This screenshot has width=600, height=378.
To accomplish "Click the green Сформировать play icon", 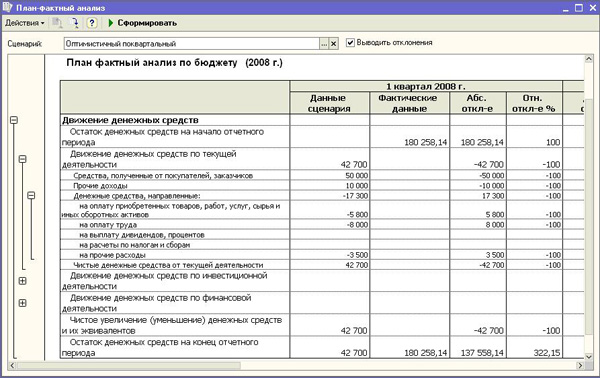I will pos(111,23).
